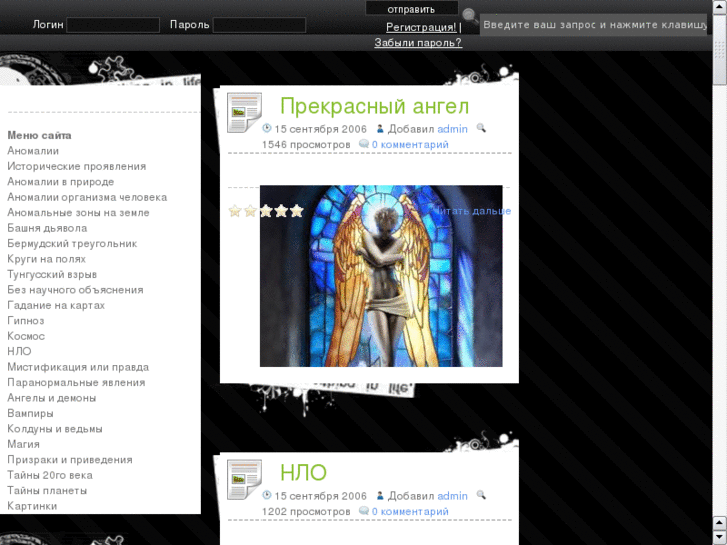Open Бермудский треугольник menu item

click(x=72, y=244)
